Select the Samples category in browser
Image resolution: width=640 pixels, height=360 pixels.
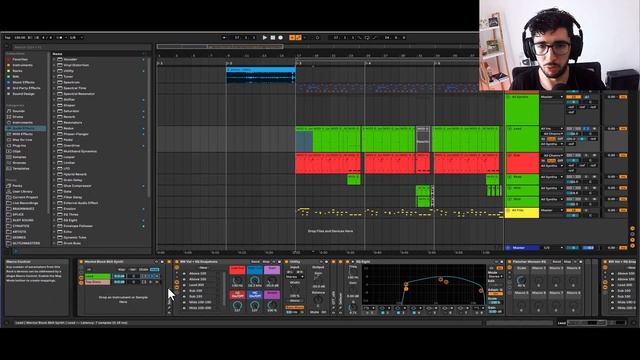(19, 157)
